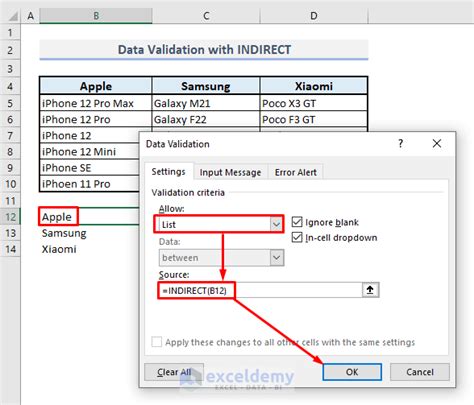The image size is (474, 405).
Task: Click the Clear All button
Action: pos(174,372)
